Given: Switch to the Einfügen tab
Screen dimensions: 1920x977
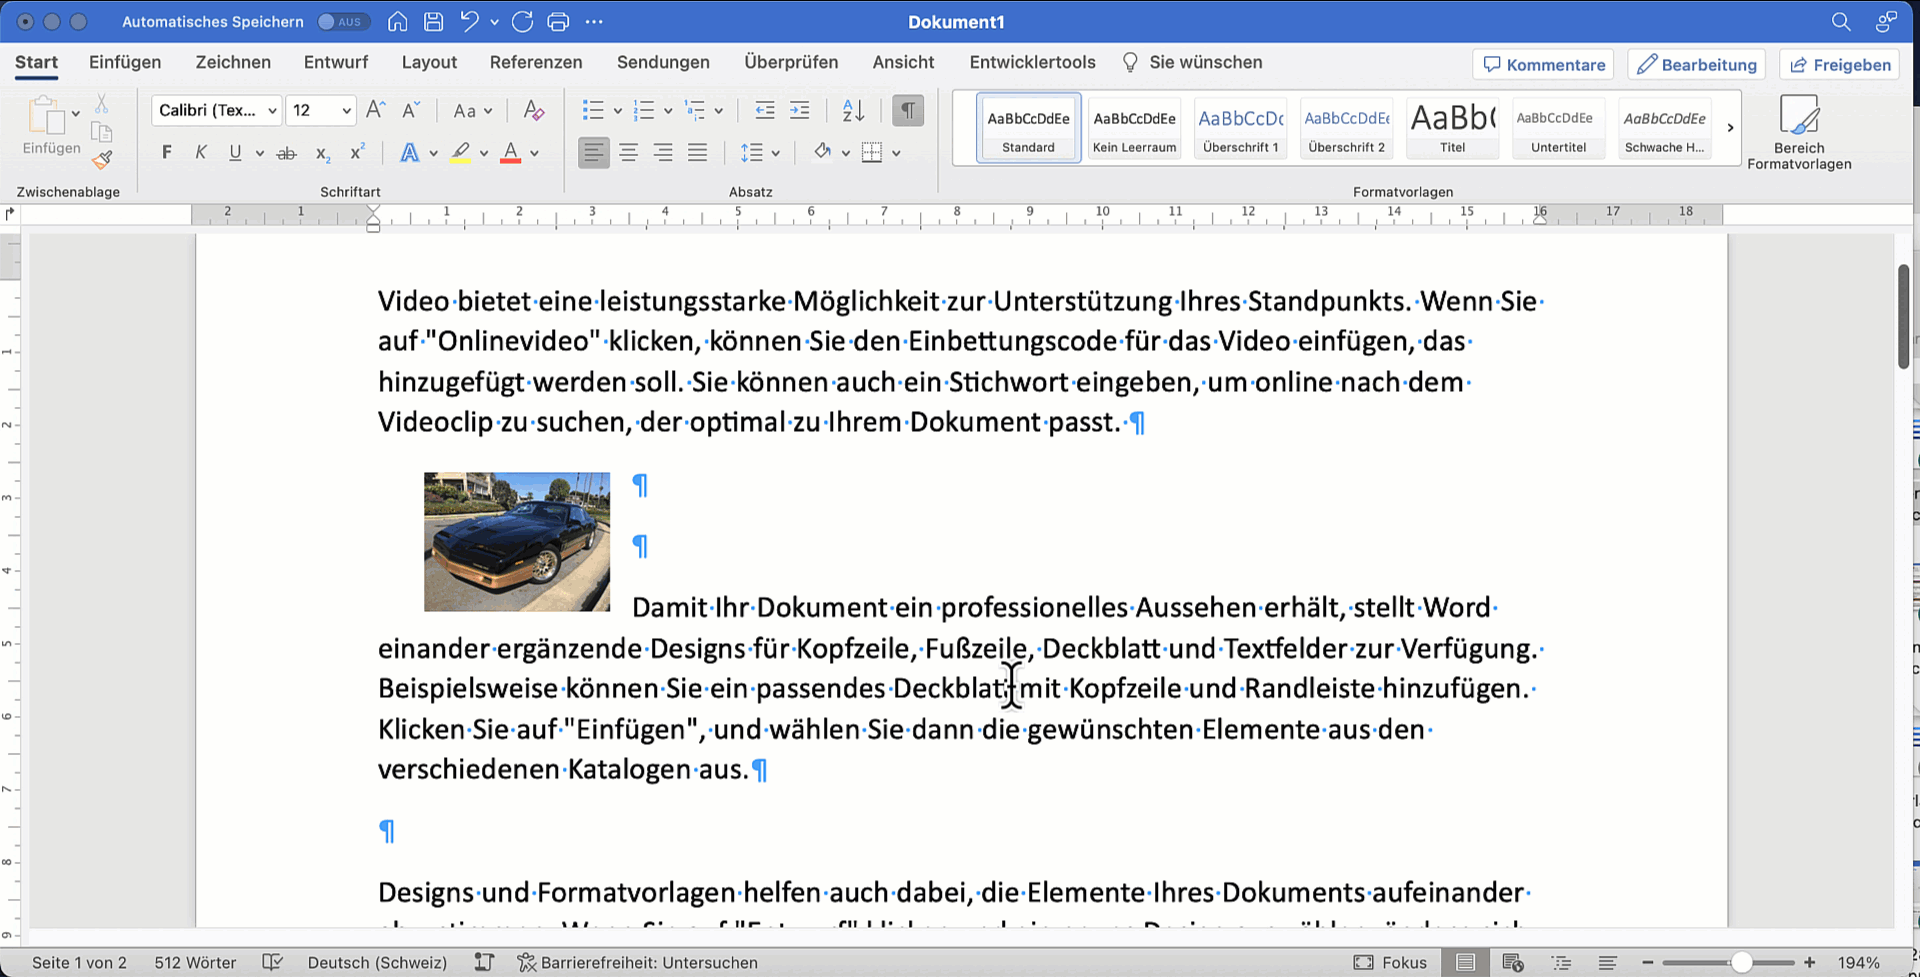Looking at the screenshot, I should pos(125,62).
